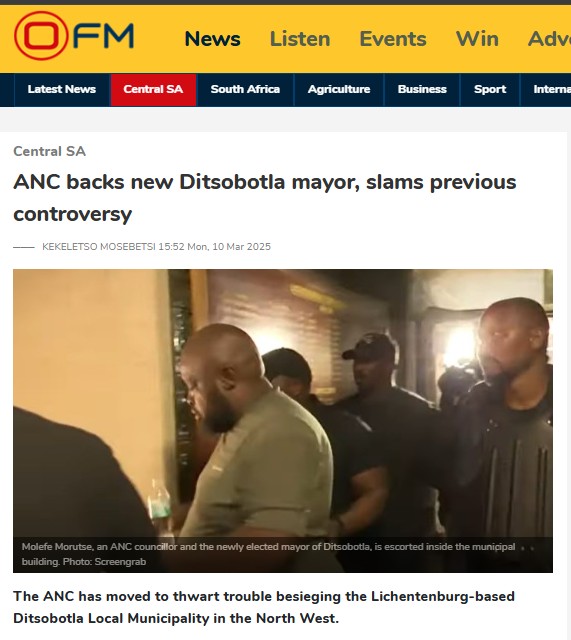
Task: Go to the Events section
Action: (393, 39)
